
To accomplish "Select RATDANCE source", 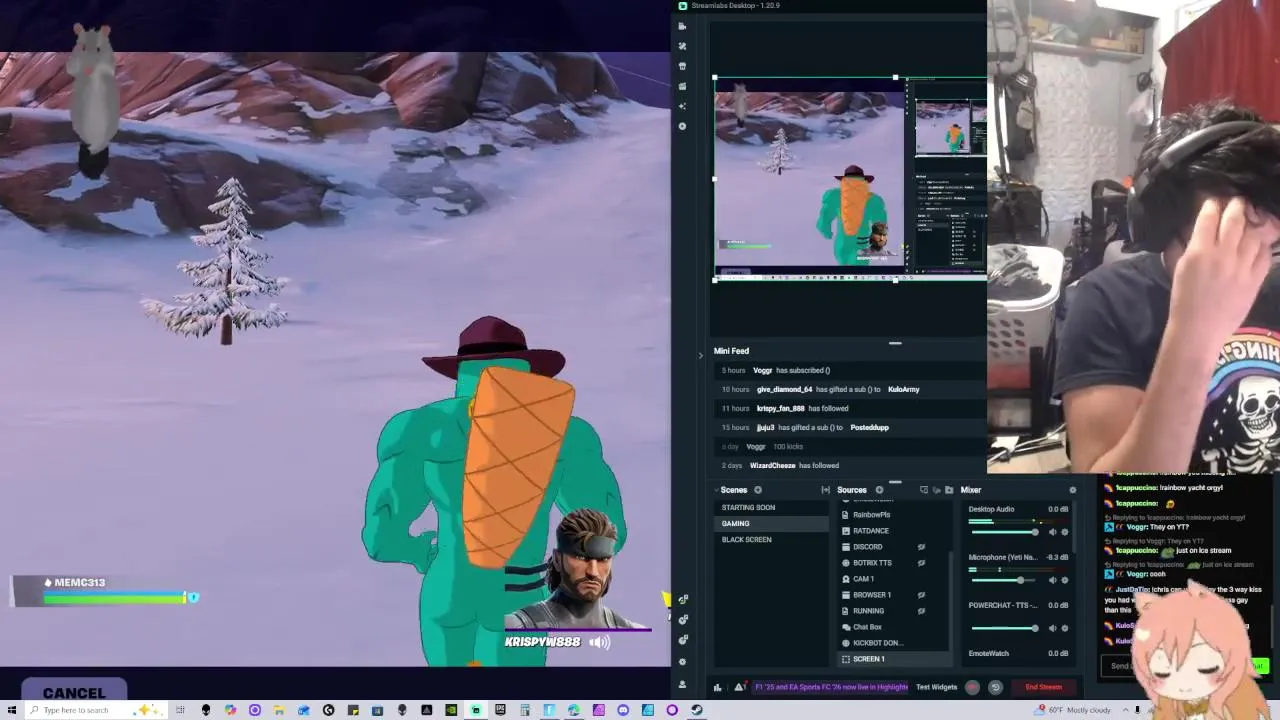I will click(x=891, y=531).
